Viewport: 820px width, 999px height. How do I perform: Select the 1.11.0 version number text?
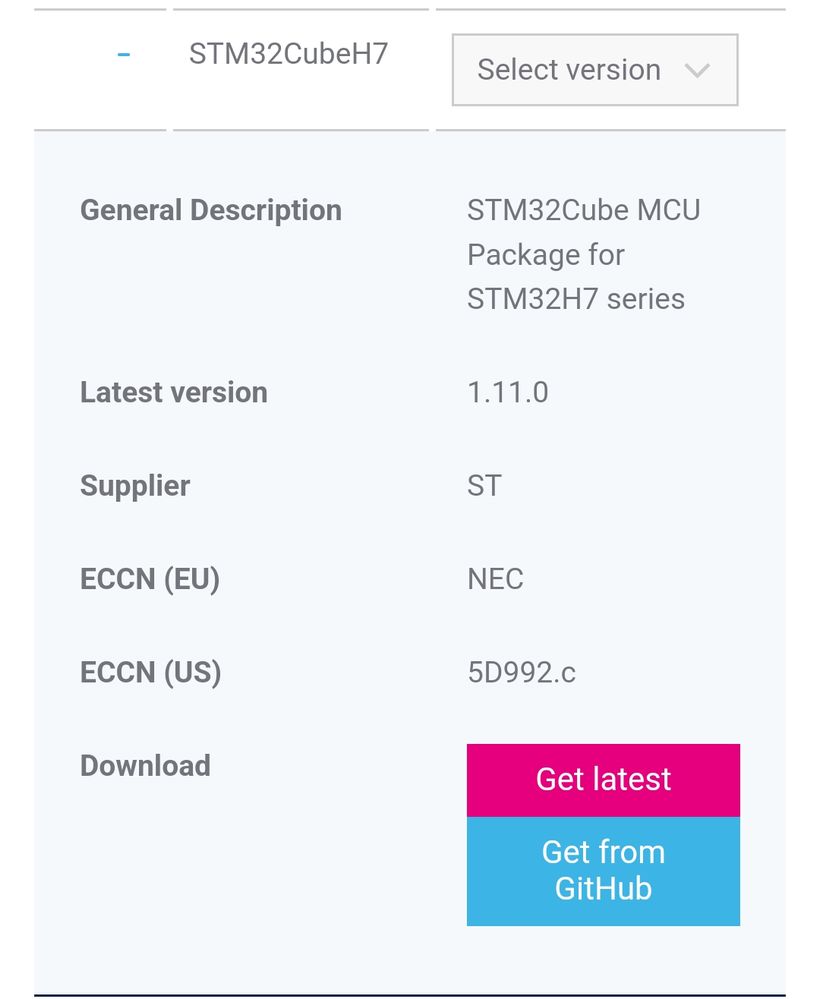tap(508, 392)
